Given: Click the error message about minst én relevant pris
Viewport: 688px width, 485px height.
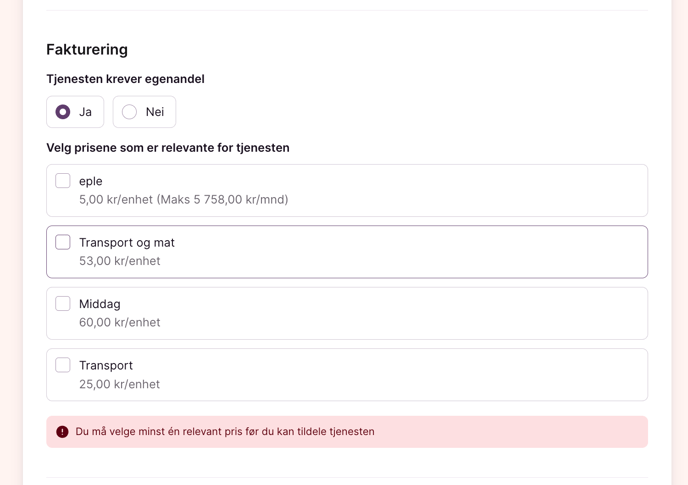Looking at the screenshot, I should 225,432.
